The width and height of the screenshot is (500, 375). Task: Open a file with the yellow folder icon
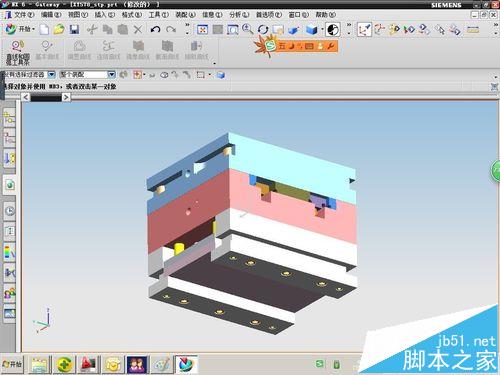[59, 29]
